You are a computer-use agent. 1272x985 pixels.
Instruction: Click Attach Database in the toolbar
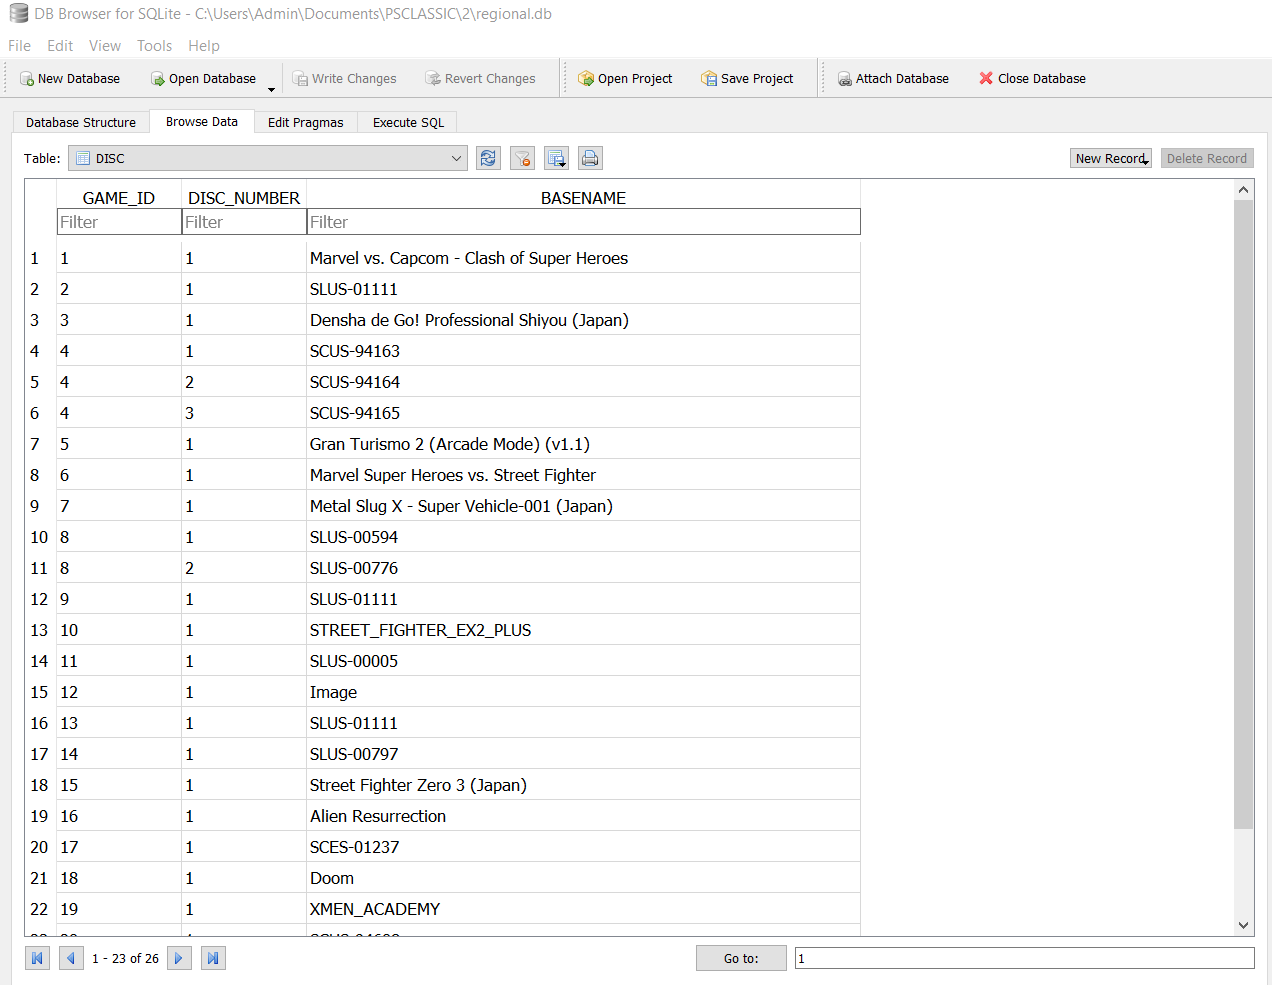tap(893, 78)
